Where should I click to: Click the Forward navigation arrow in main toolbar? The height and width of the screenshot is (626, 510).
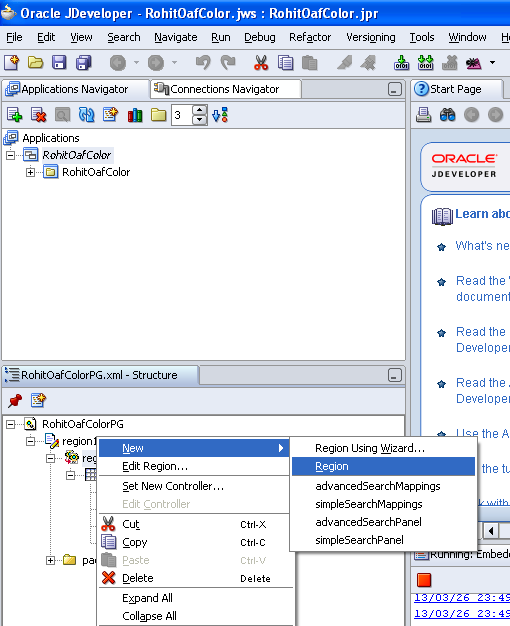pyautogui.click(x=156, y=63)
